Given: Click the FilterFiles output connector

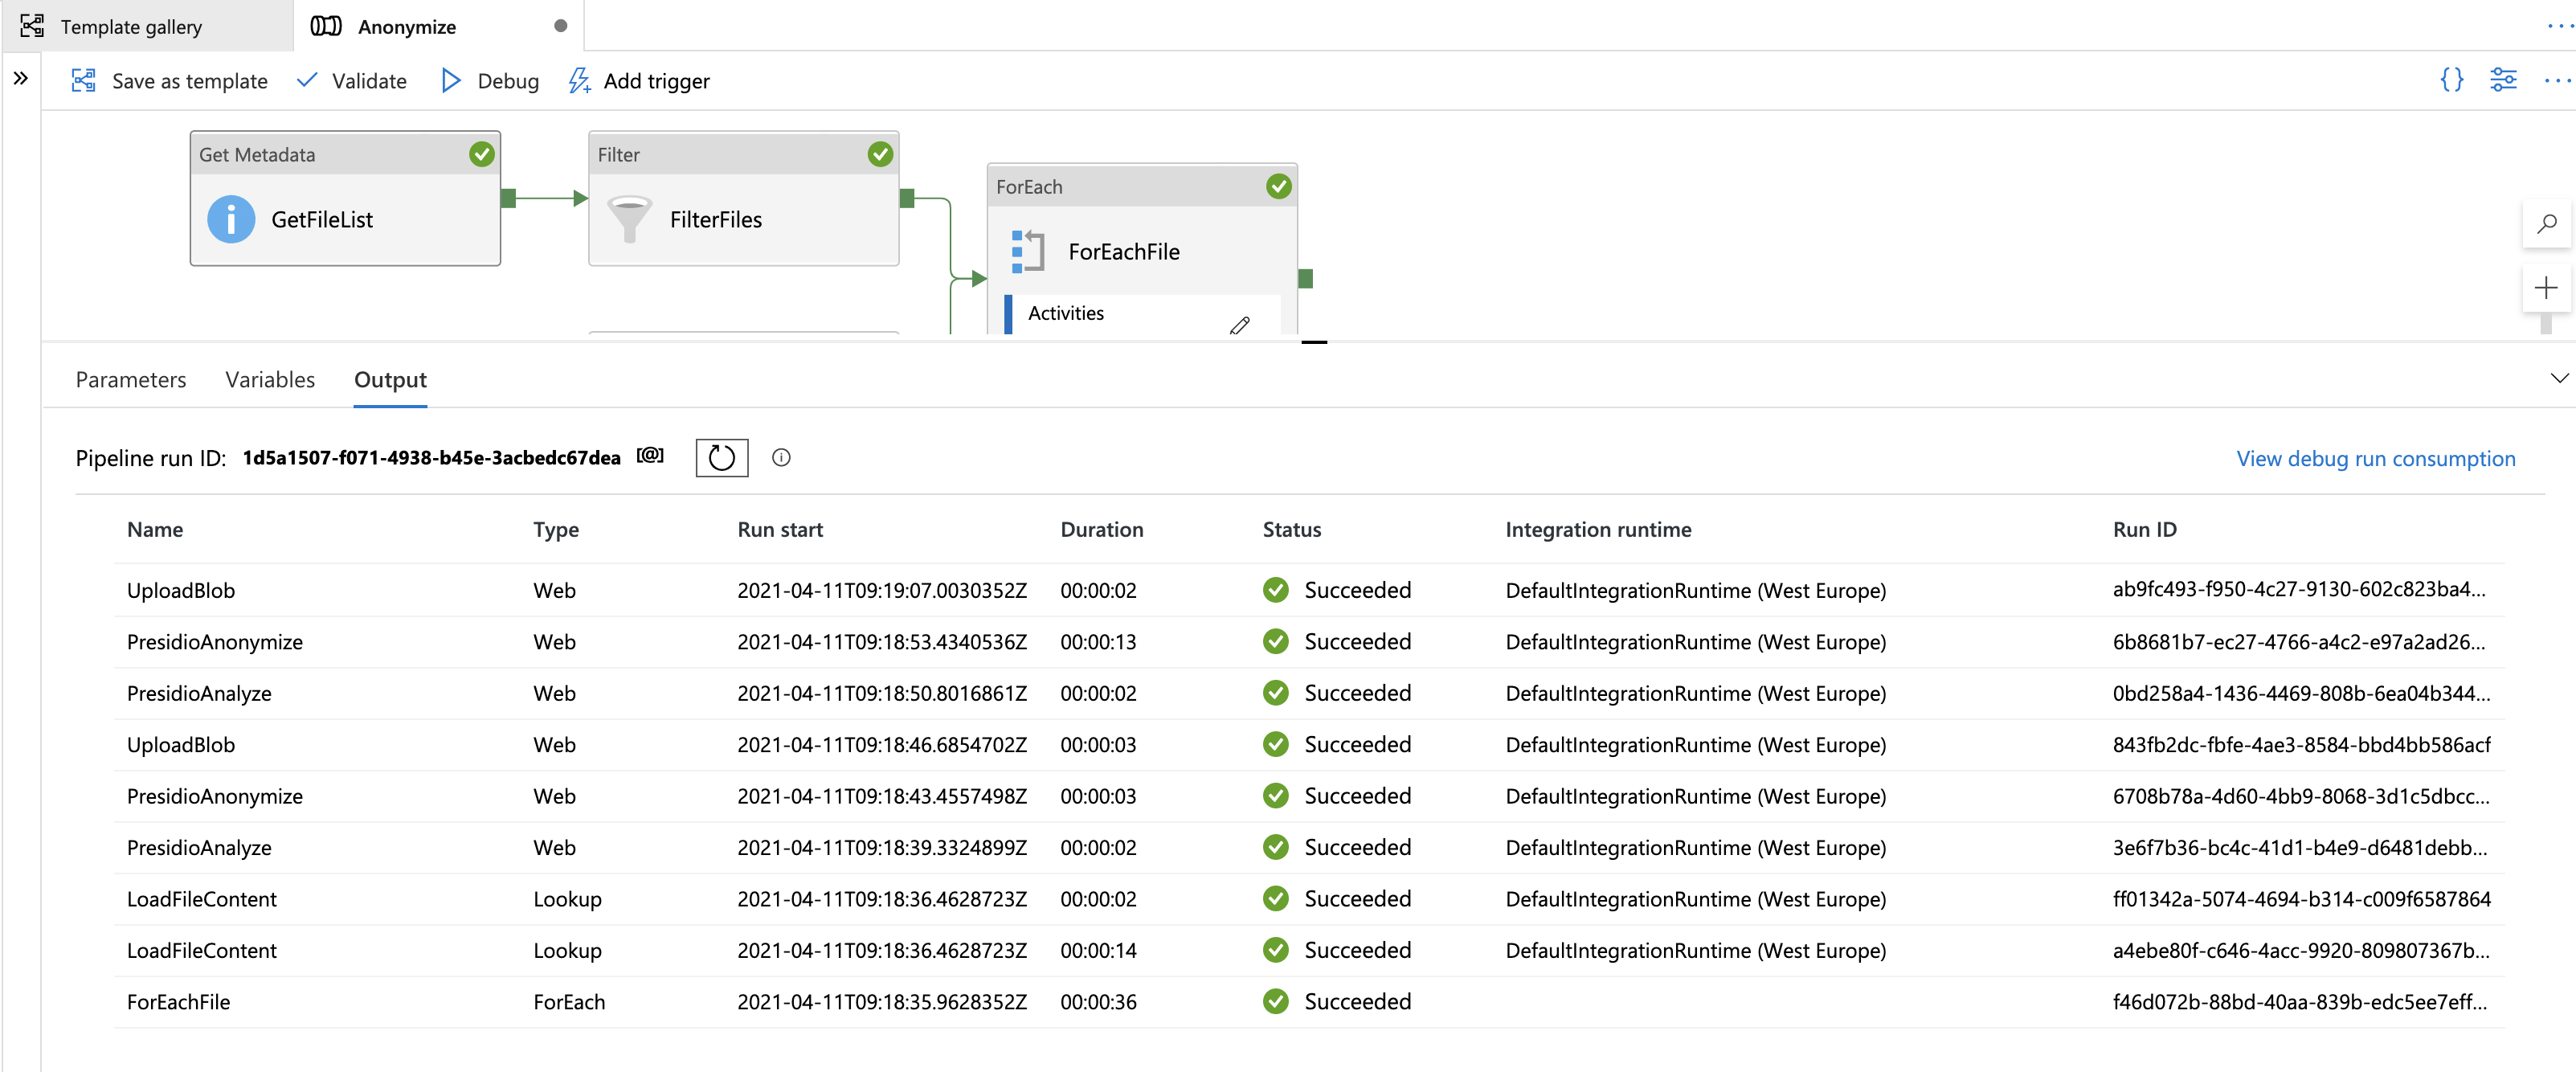Looking at the screenshot, I should [x=907, y=198].
